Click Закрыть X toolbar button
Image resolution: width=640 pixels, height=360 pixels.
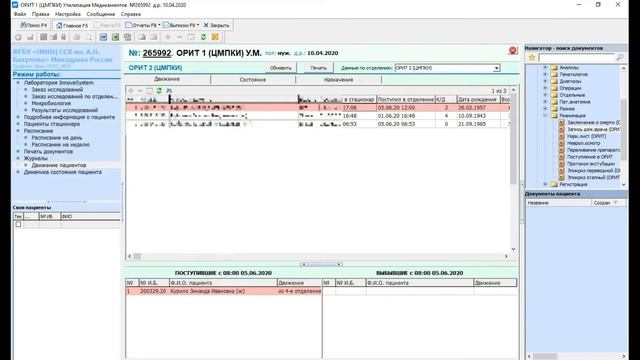[216, 25]
